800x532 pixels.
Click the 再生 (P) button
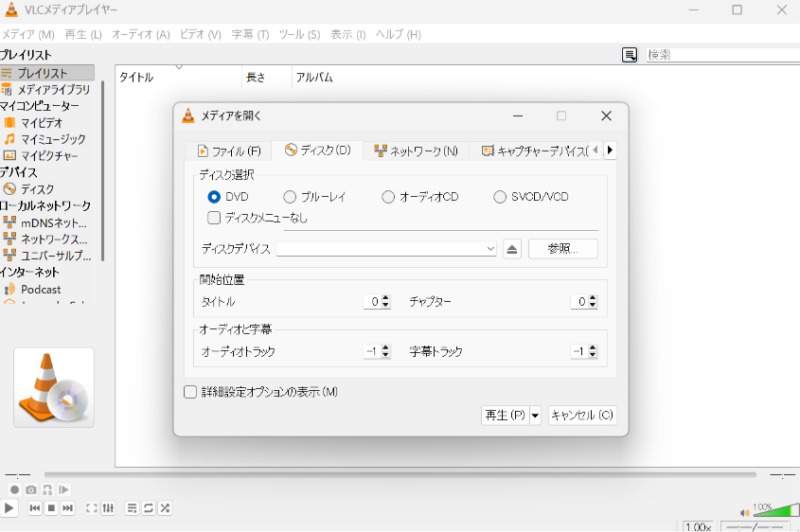(x=505, y=415)
